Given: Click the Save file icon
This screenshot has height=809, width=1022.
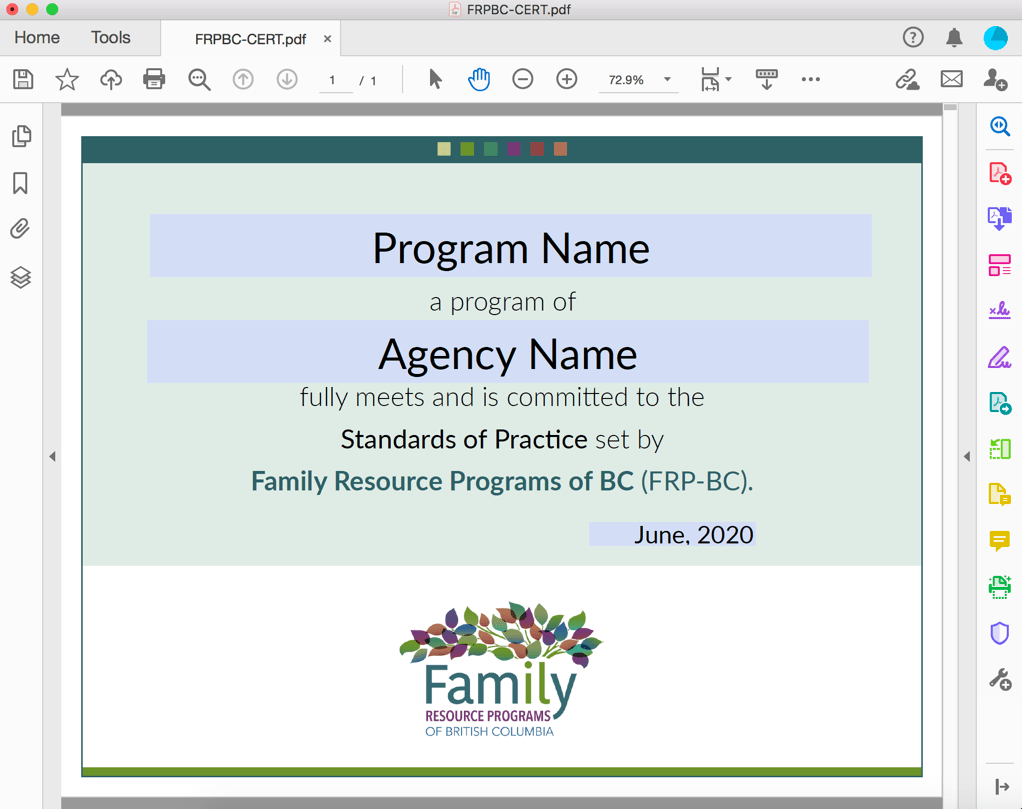Looking at the screenshot, I should [23, 79].
